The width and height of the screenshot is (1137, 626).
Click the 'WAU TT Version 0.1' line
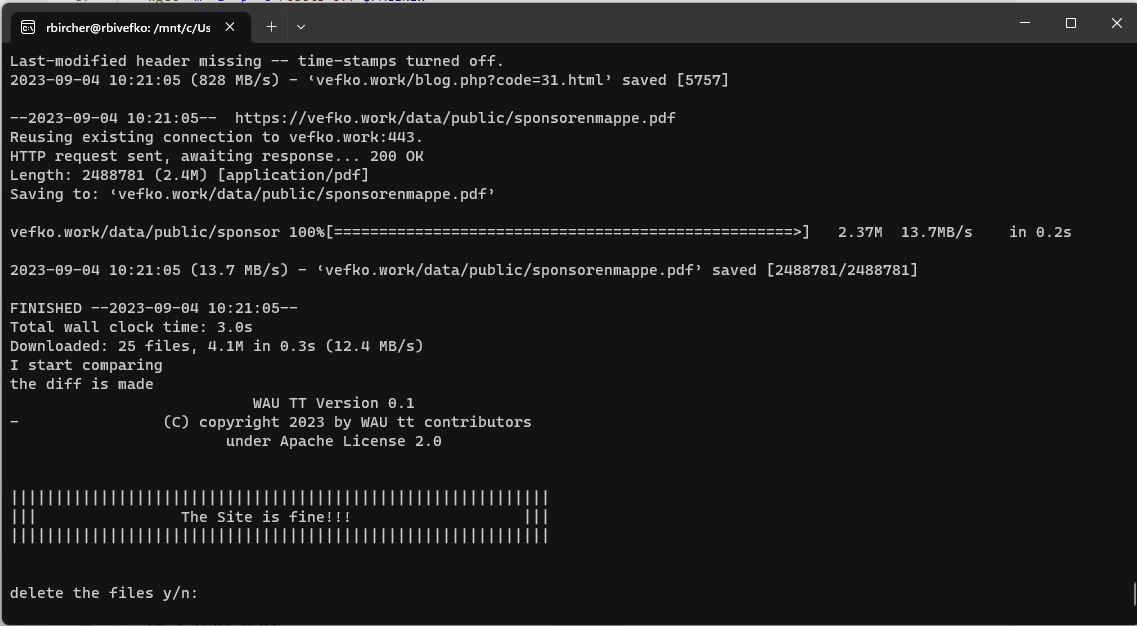[x=333, y=403]
